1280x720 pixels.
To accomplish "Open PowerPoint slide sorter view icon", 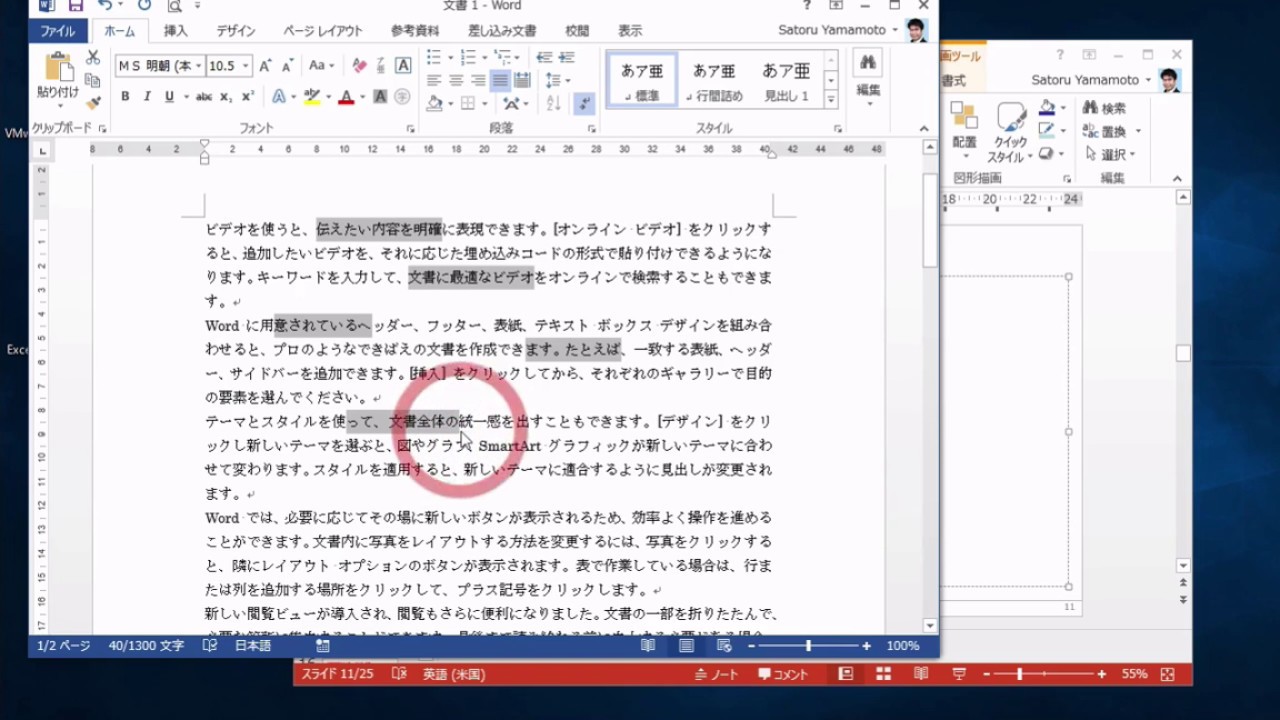I will [x=883, y=674].
